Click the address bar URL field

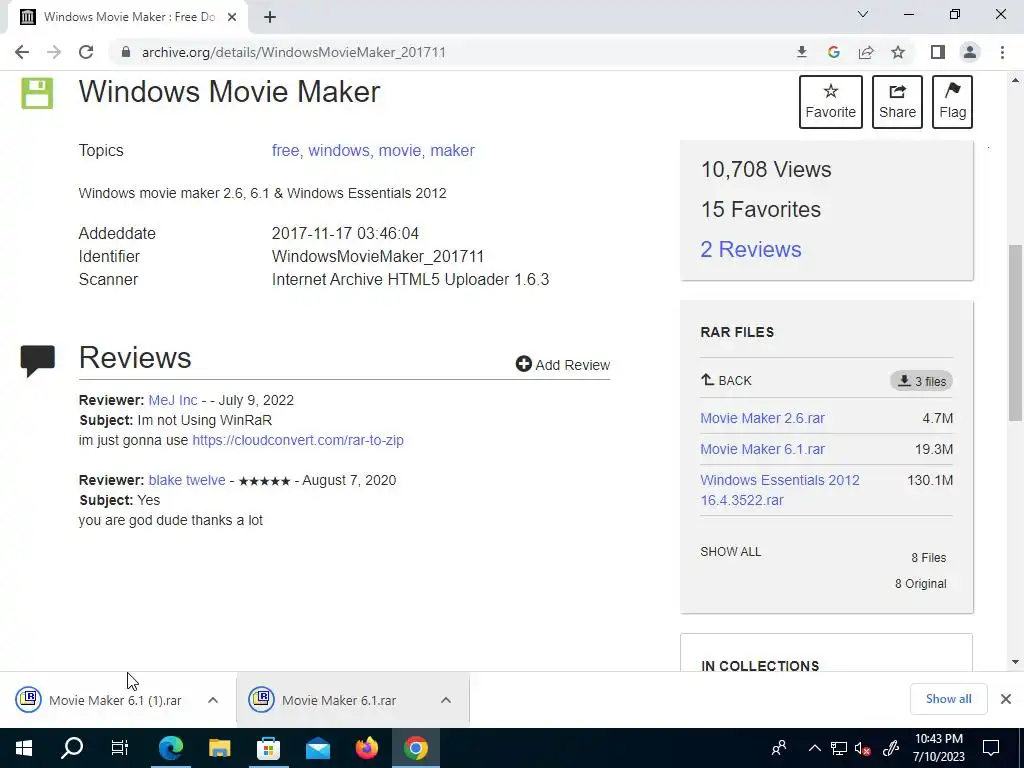[451, 52]
